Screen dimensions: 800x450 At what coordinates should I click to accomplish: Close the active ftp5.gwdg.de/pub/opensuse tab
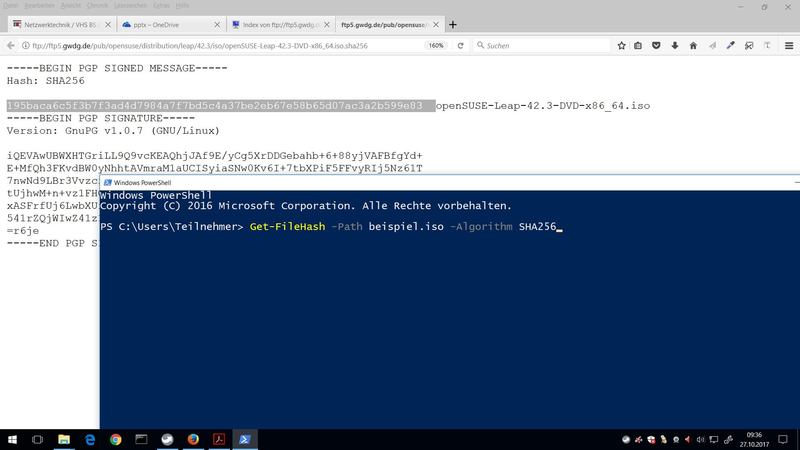click(x=436, y=24)
